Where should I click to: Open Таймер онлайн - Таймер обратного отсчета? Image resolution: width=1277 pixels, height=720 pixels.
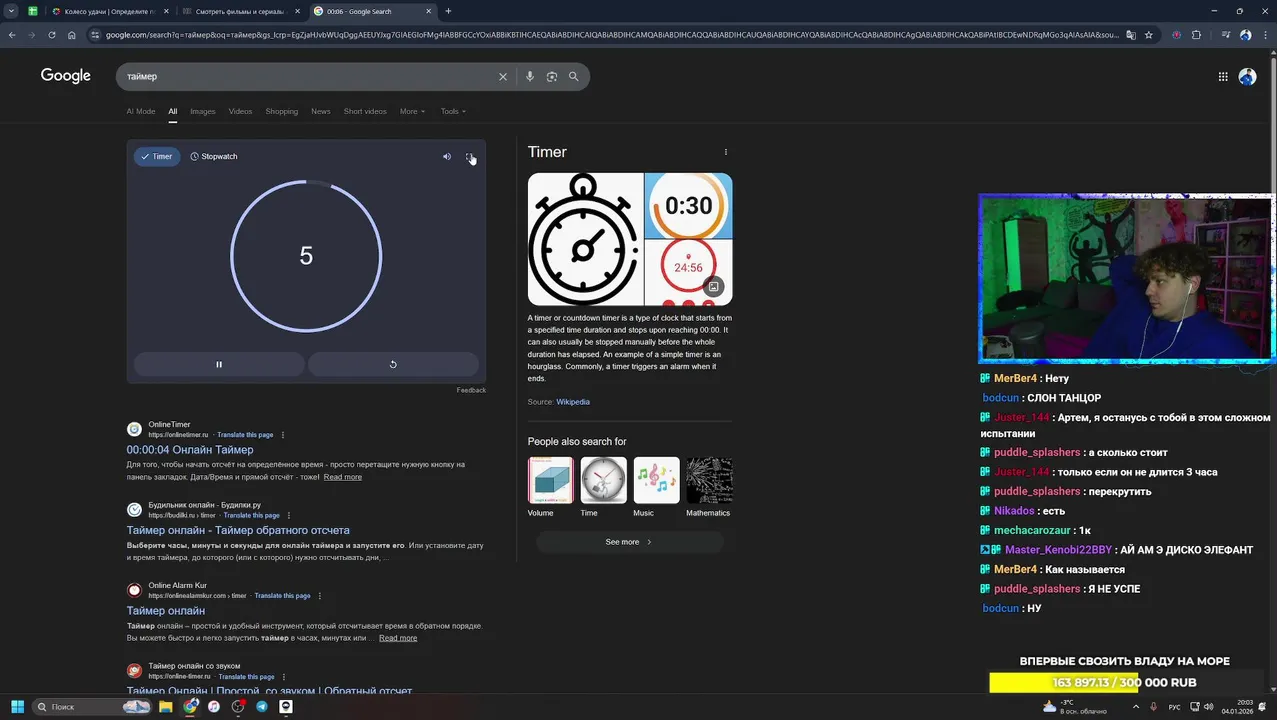click(238, 530)
